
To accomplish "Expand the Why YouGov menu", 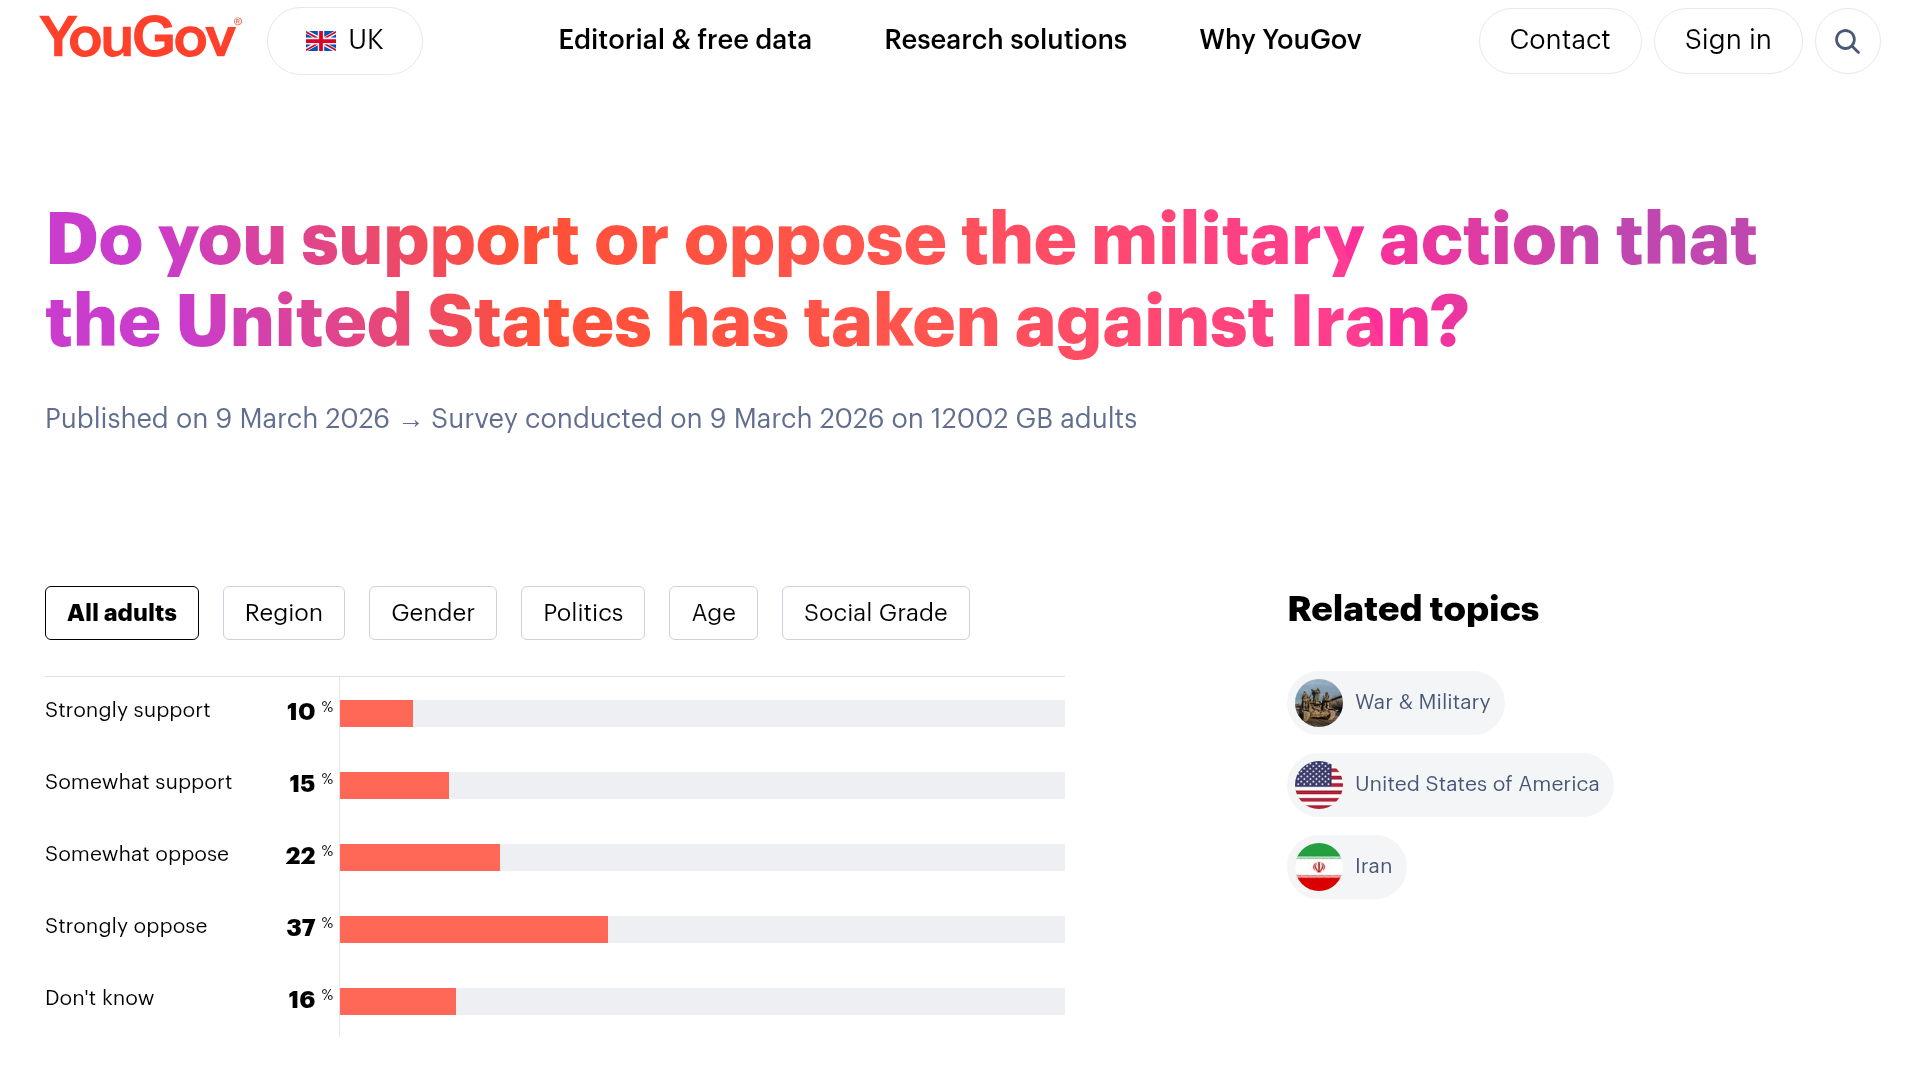I will (1280, 40).
